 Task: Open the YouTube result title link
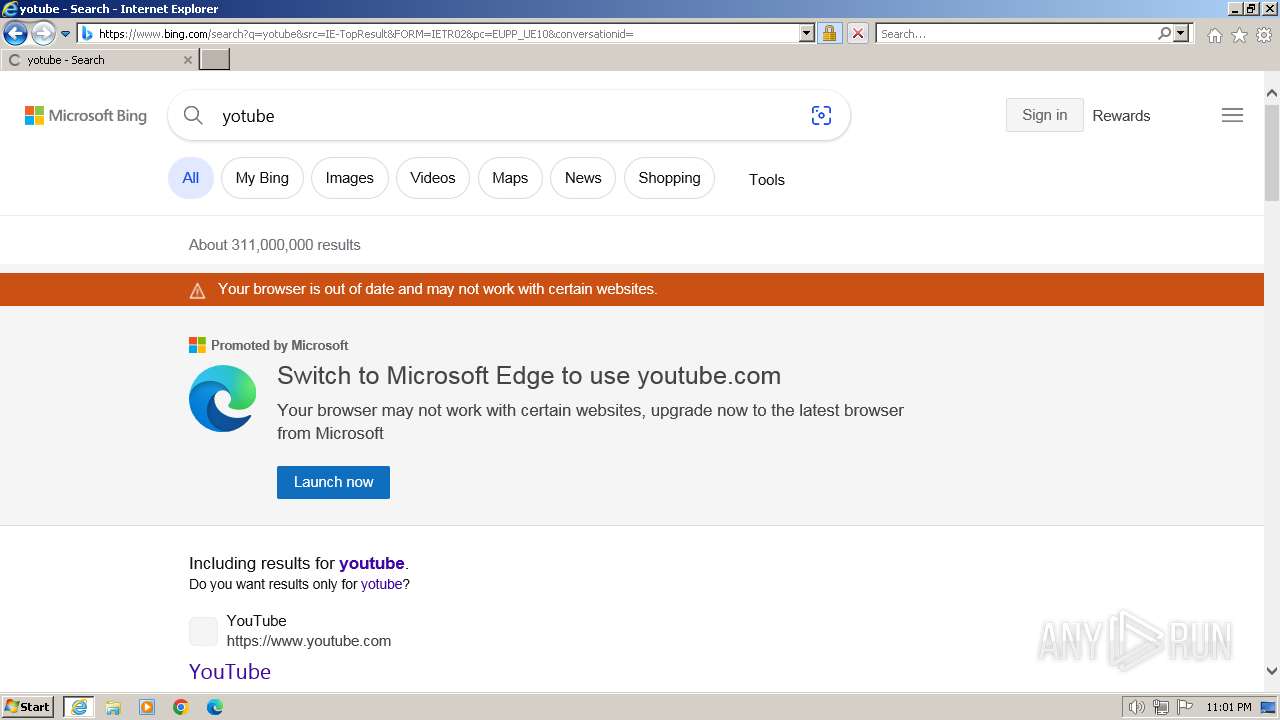(230, 672)
